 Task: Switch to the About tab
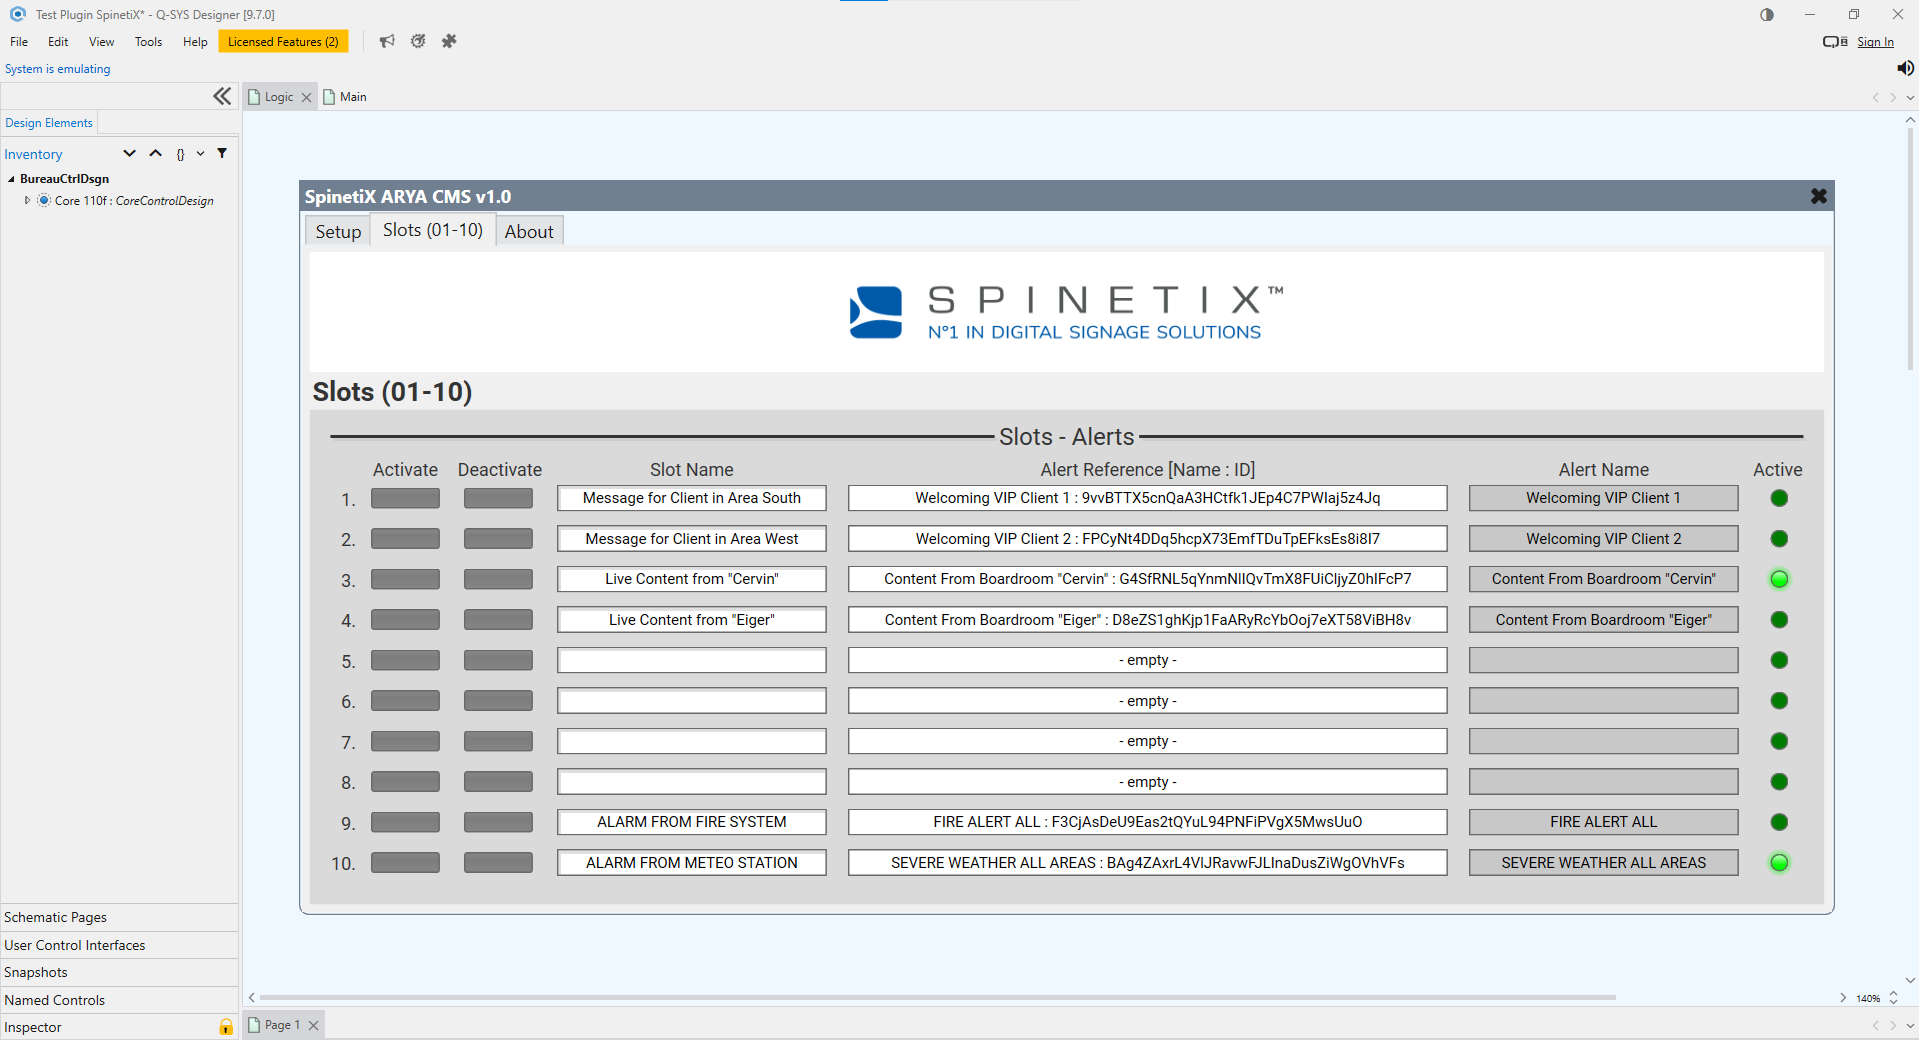click(x=529, y=231)
